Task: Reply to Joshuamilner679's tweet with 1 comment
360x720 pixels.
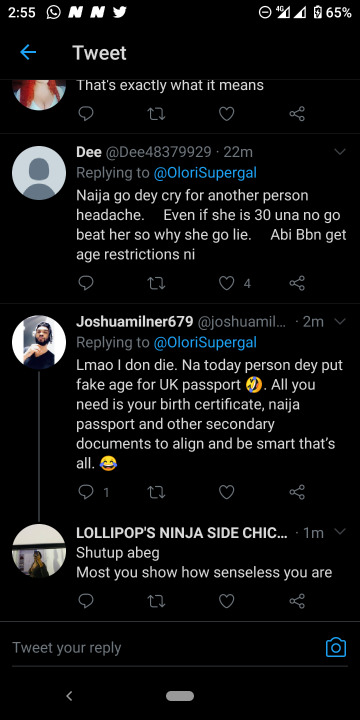Action: (86, 492)
